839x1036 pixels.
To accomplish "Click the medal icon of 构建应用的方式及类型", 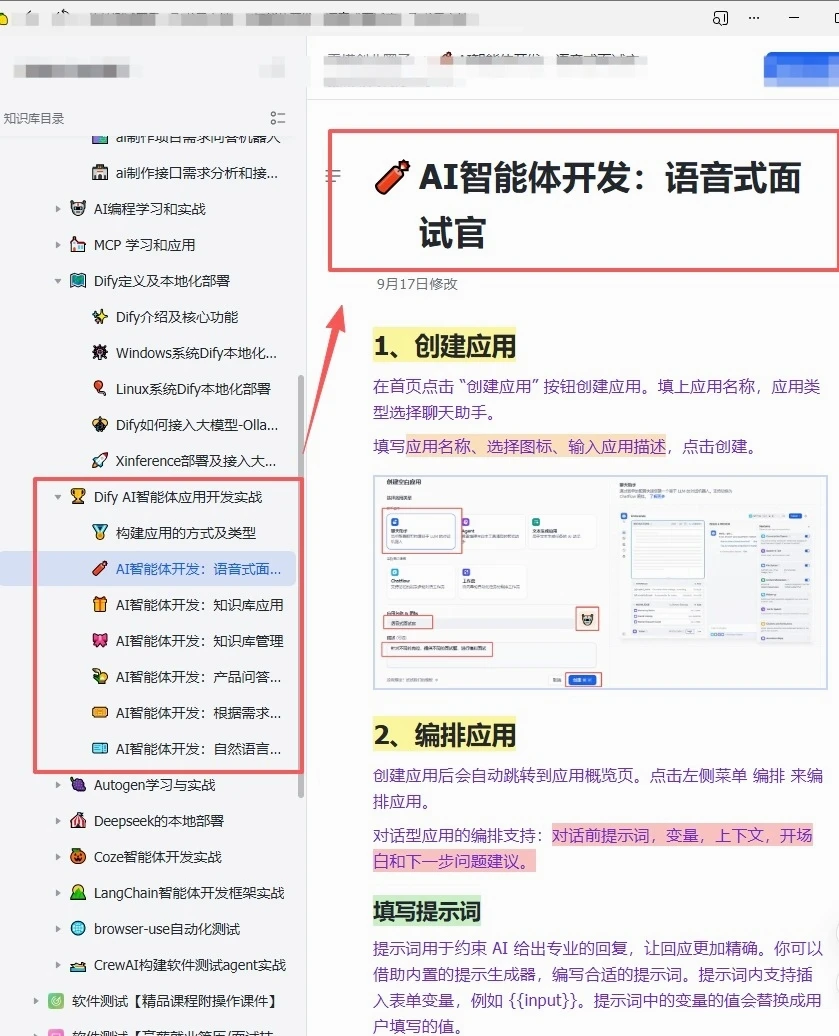I will 100,531.
